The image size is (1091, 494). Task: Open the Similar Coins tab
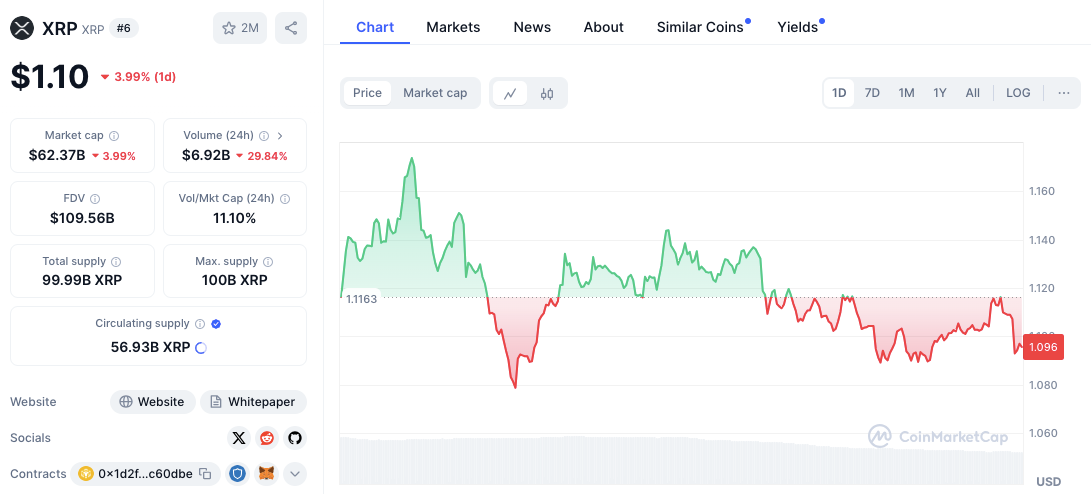coord(700,27)
